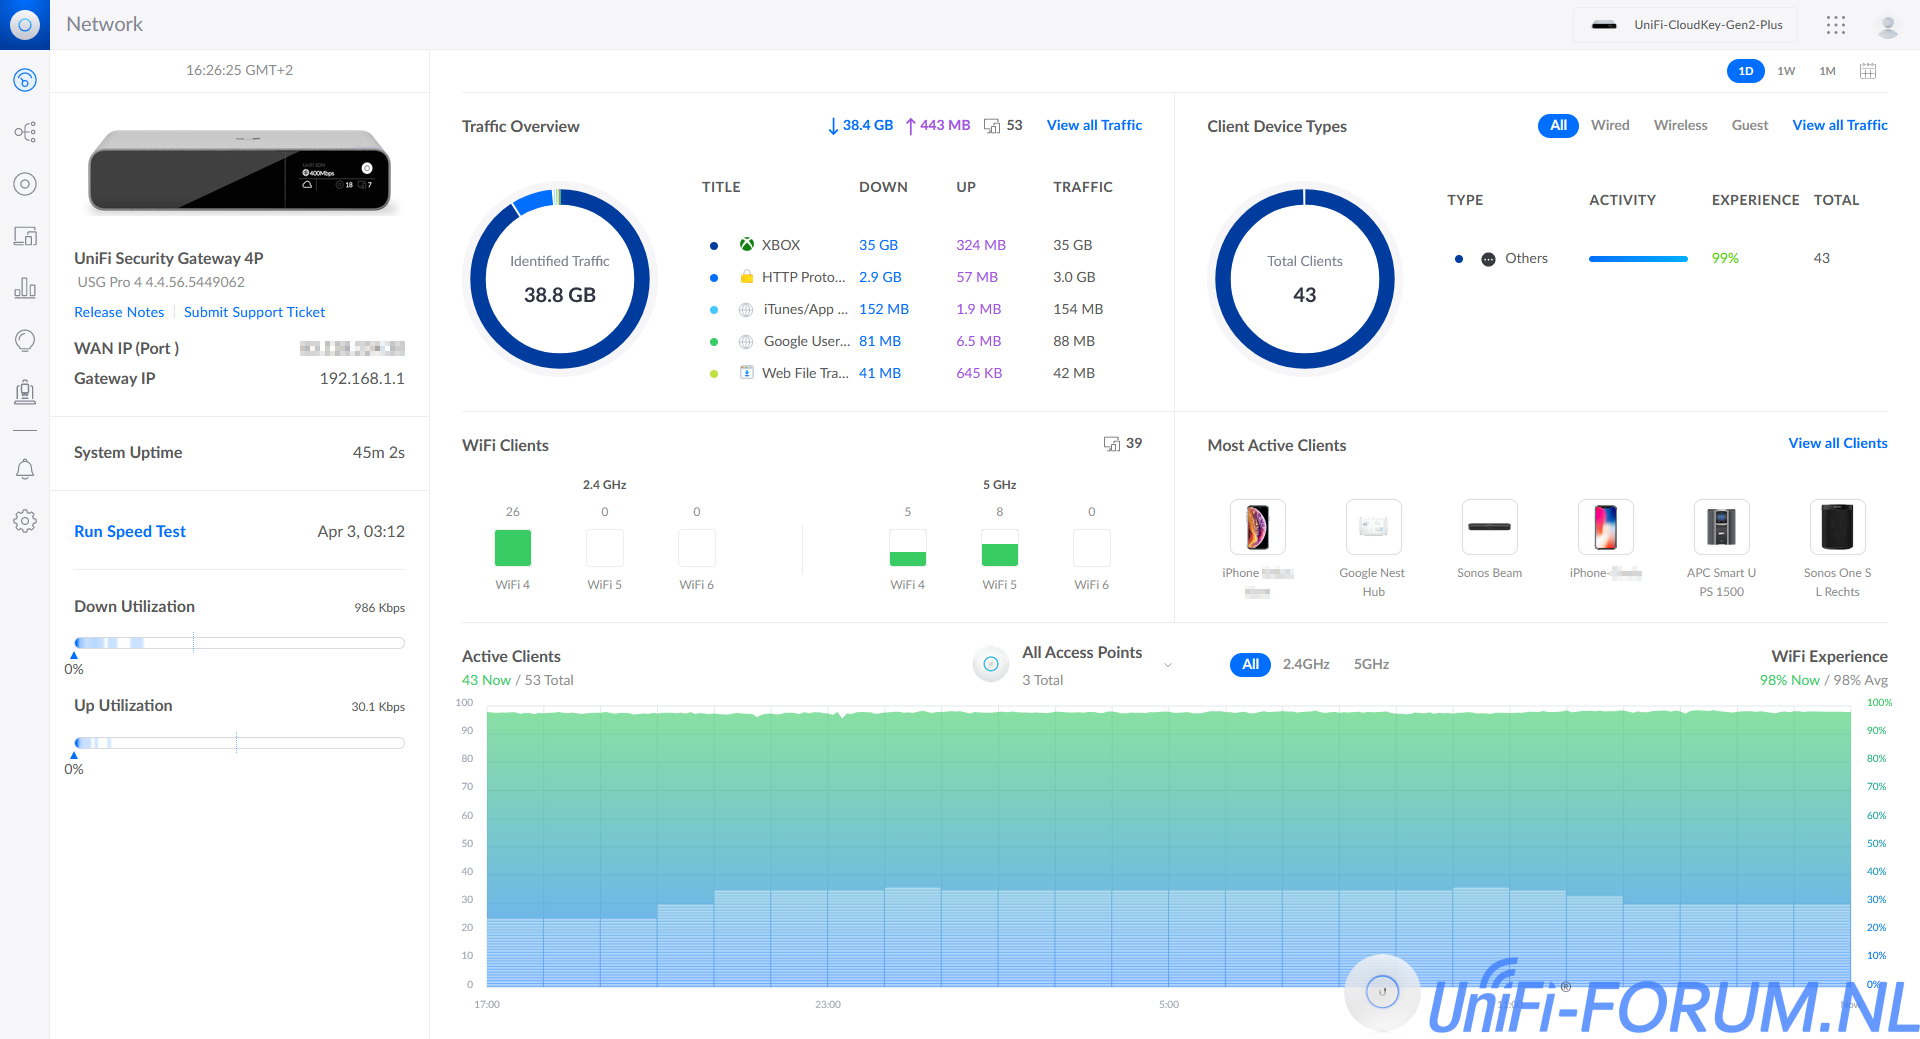The width and height of the screenshot is (1920, 1039).
Task: Open the Topology view from the sidebar
Action: (x=25, y=132)
